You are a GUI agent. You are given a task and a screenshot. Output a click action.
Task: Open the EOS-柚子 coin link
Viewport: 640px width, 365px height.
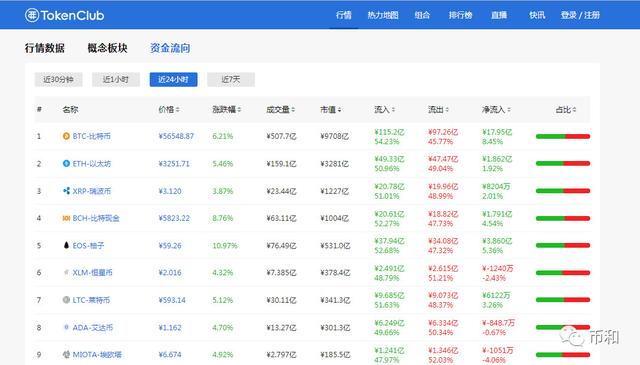[88, 245]
